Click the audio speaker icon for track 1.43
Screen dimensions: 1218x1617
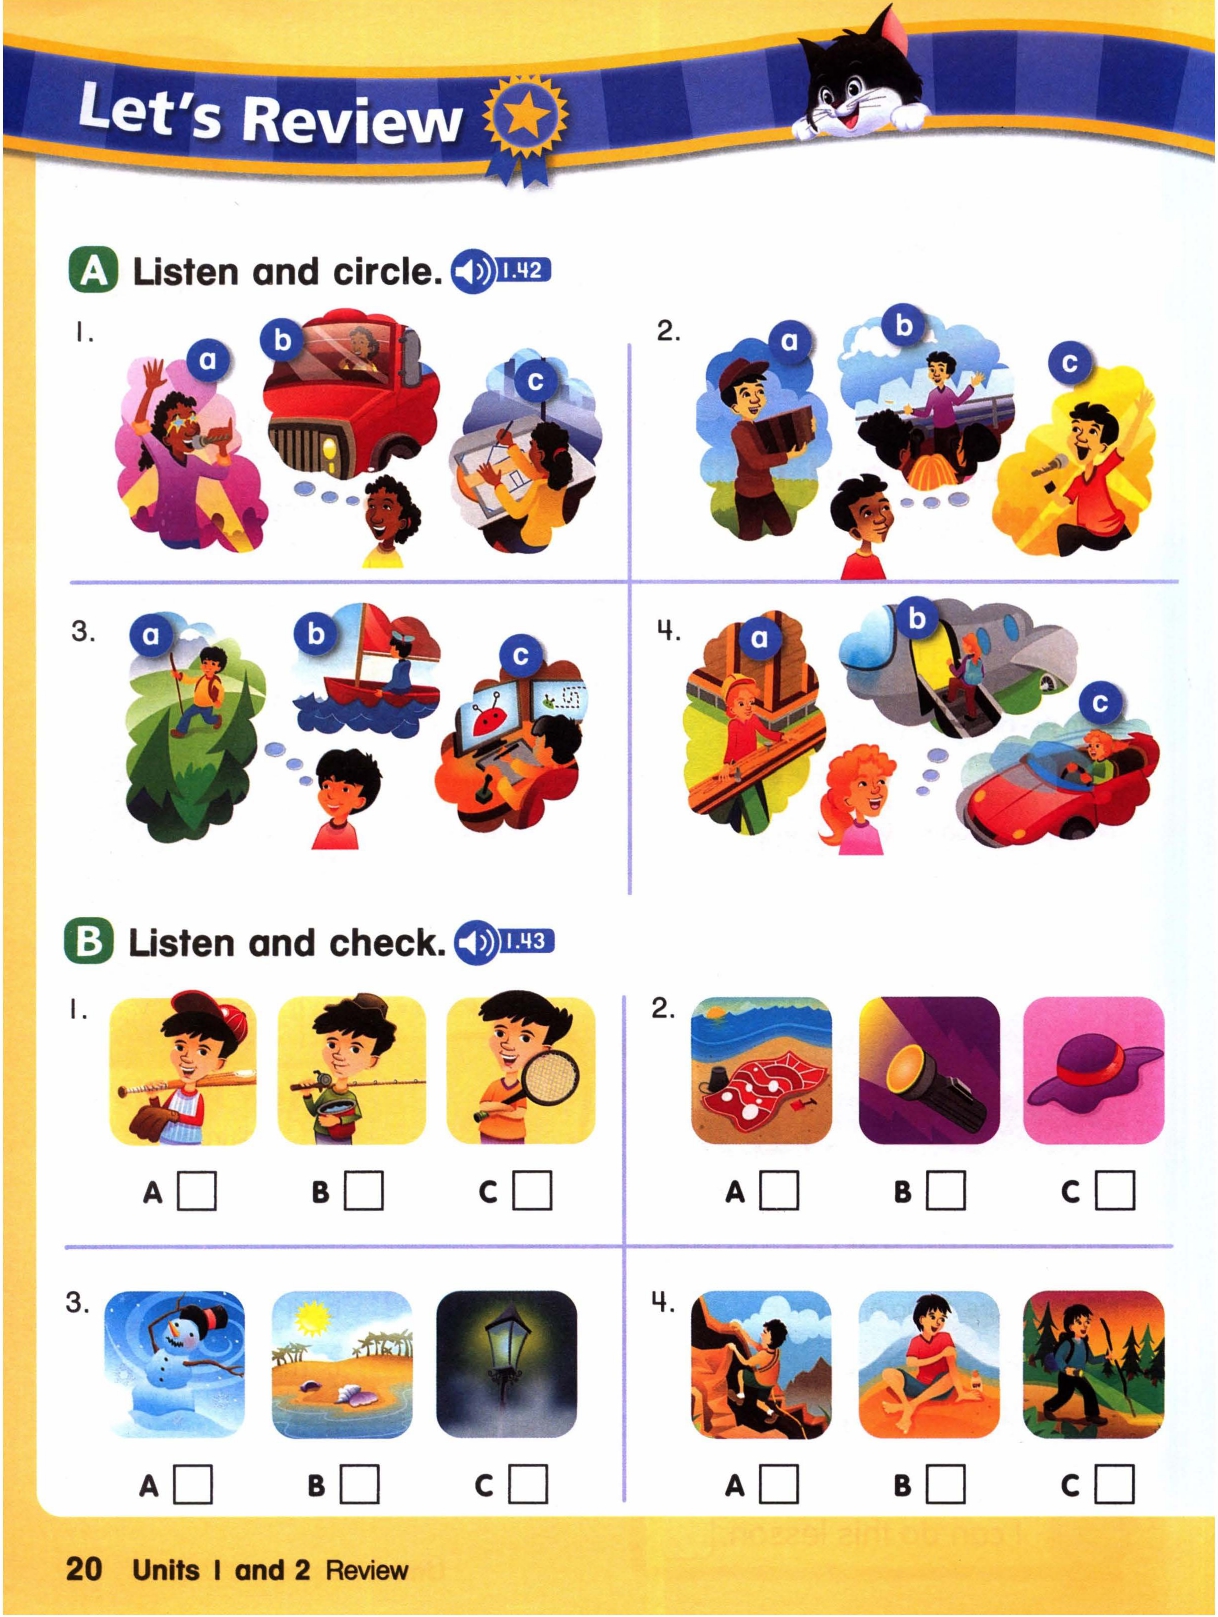pyautogui.click(x=477, y=942)
